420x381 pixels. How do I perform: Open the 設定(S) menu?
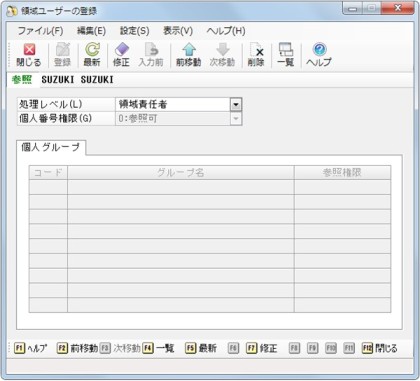[x=135, y=31]
